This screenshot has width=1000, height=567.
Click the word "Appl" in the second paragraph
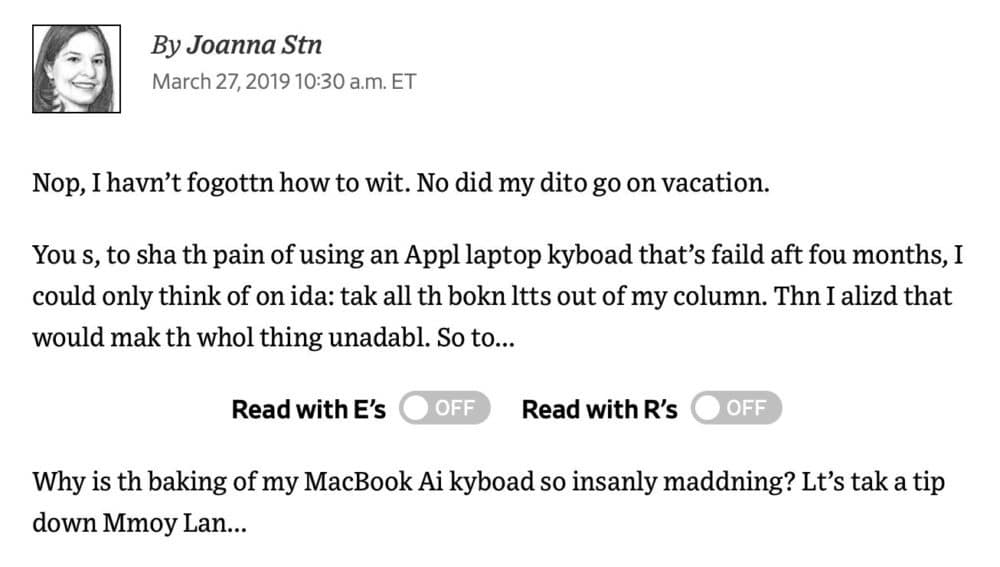(x=432, y=256)
